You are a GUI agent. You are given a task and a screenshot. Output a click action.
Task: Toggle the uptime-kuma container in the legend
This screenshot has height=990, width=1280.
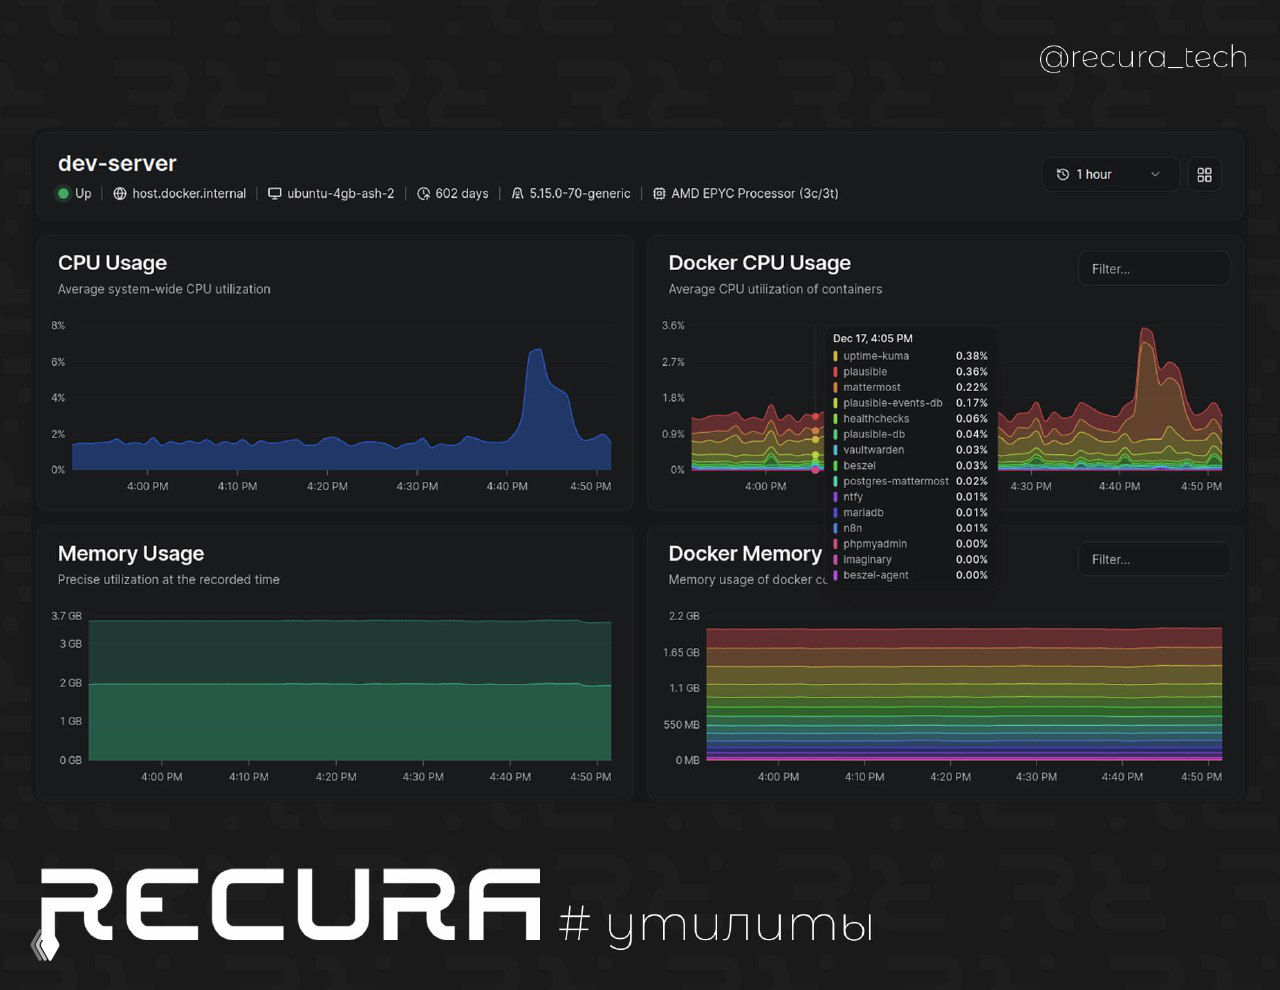pyautogui.click(x=874, y=356)
